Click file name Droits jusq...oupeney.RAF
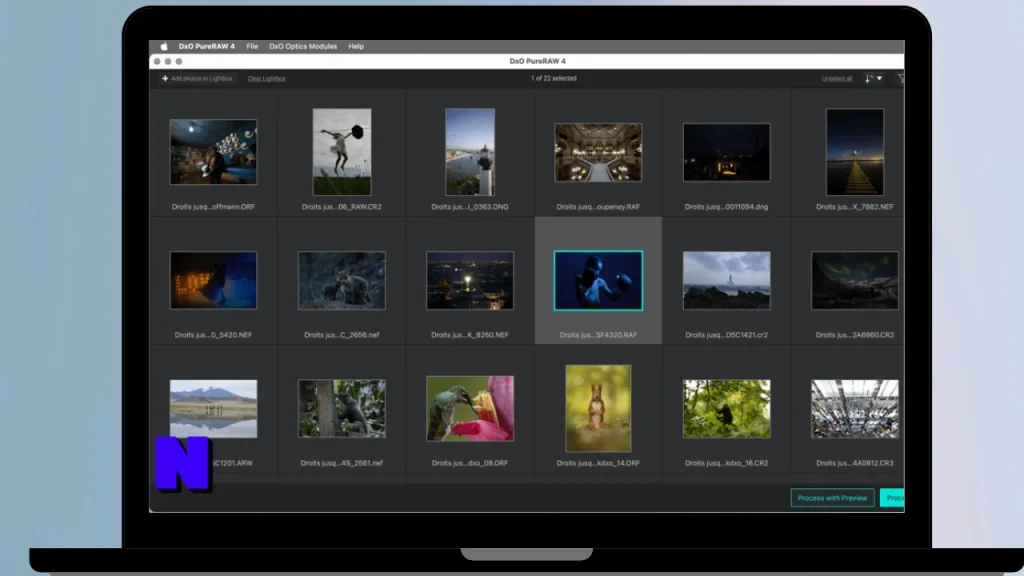 click(x=598, y=206)
